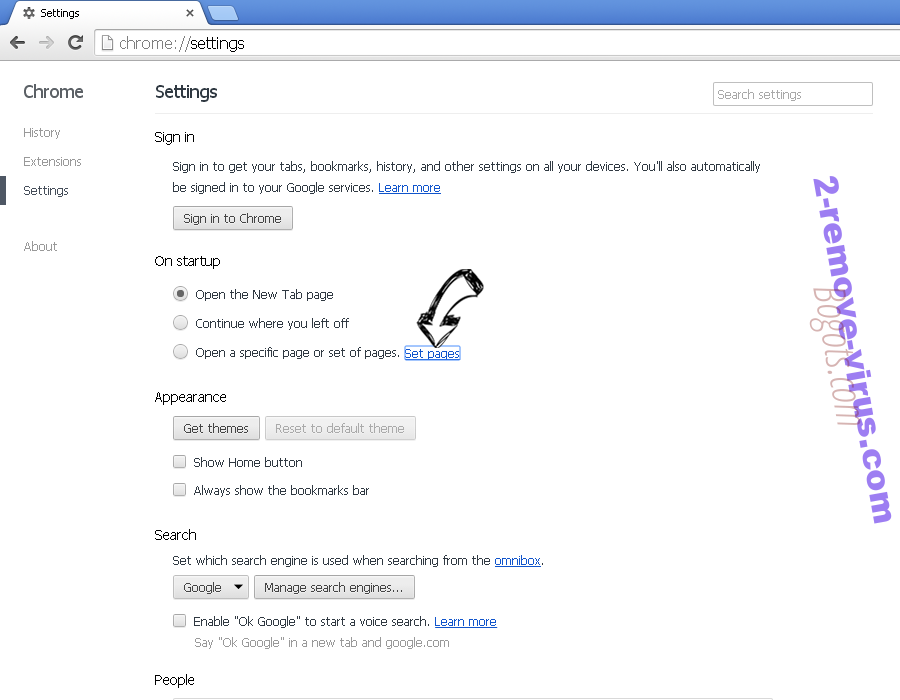The height and width of the screenshot is (700, 900).
Task: Click the Chrome heading in sidebar
Action: click(x=53, y=92)
